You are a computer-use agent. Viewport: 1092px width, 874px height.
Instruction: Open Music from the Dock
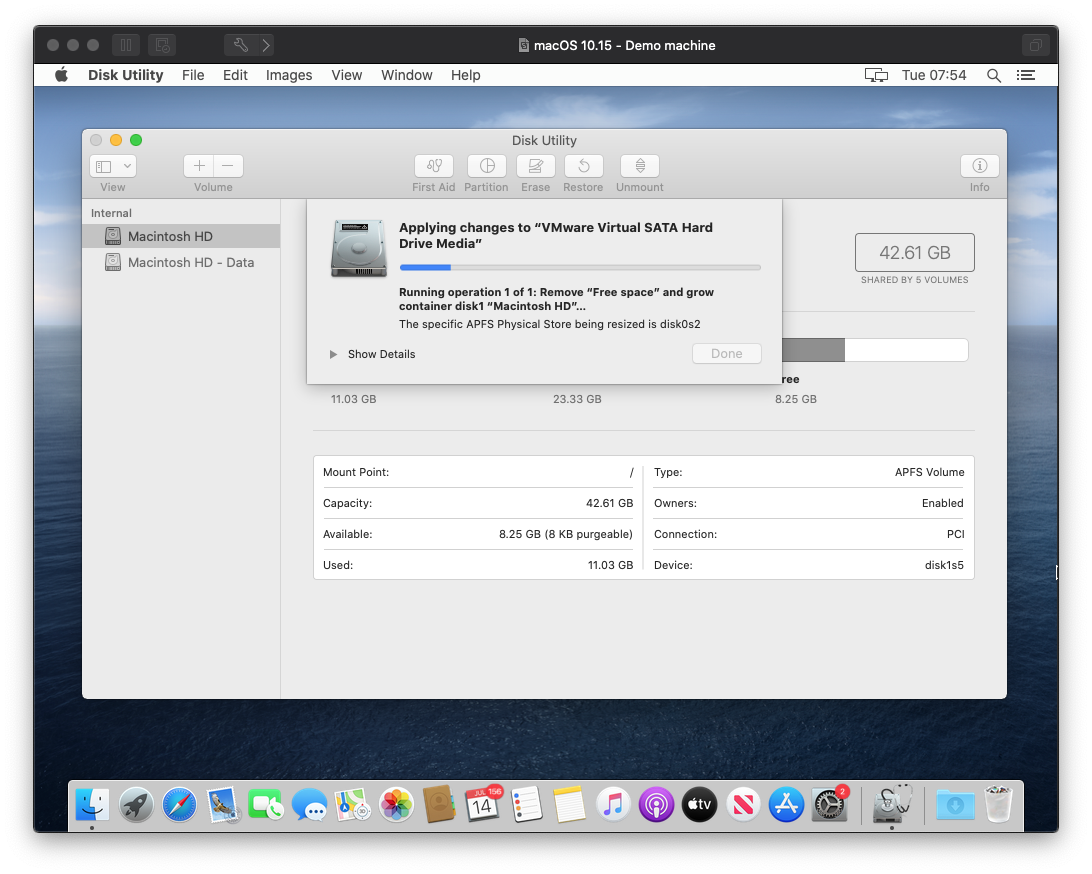click(613, 805)
